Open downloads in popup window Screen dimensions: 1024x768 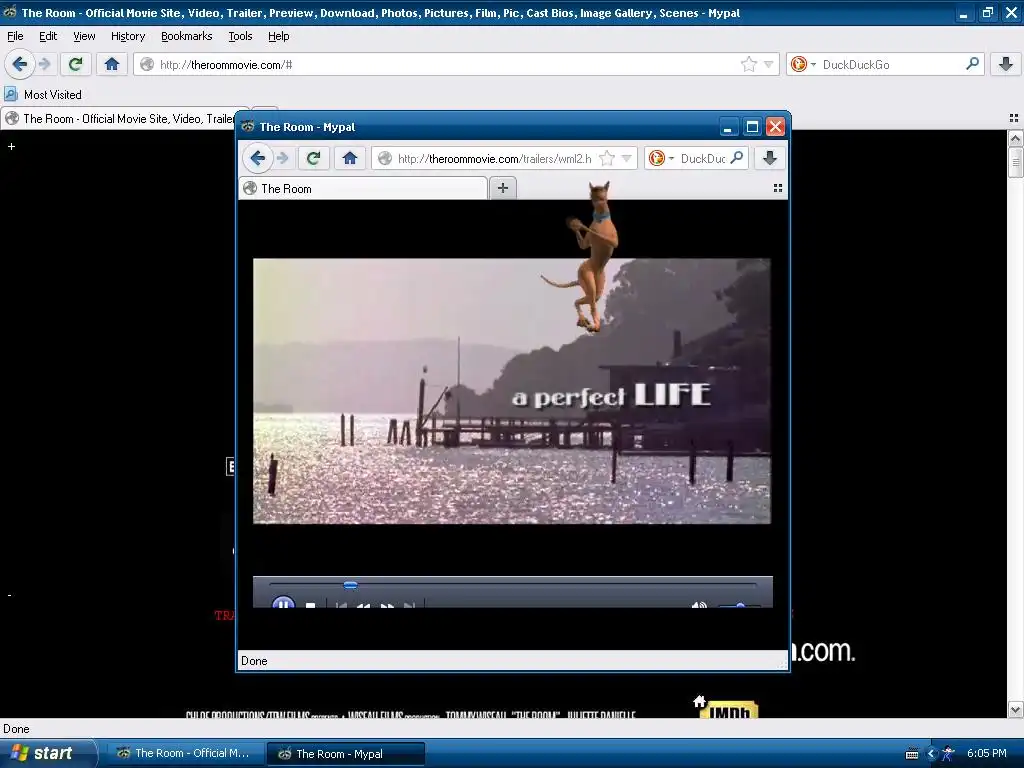coord(770,158)
